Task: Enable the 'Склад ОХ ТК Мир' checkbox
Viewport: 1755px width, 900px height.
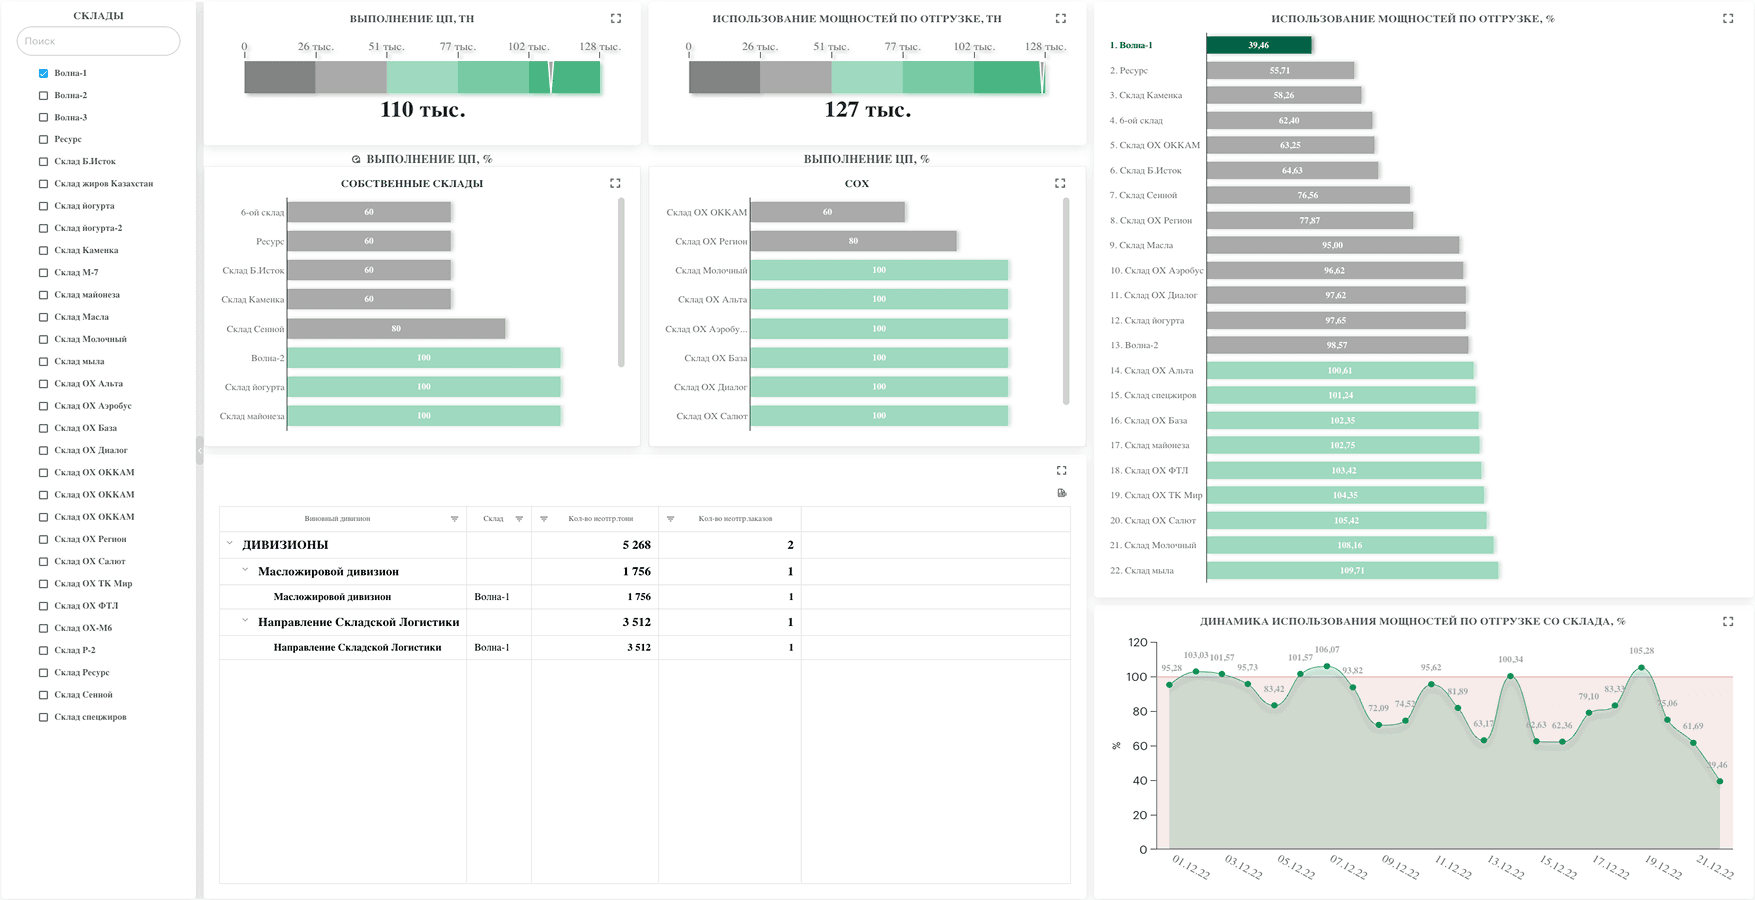Action: tap(43, 583)
